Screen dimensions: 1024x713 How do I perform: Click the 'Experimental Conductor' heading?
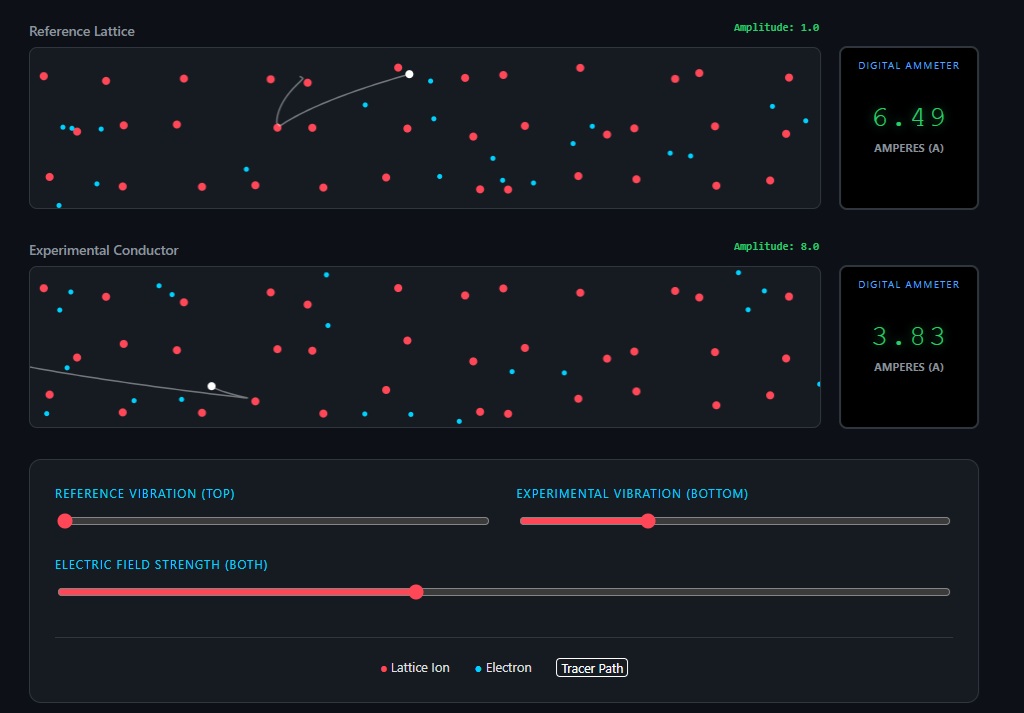point(103,250)
